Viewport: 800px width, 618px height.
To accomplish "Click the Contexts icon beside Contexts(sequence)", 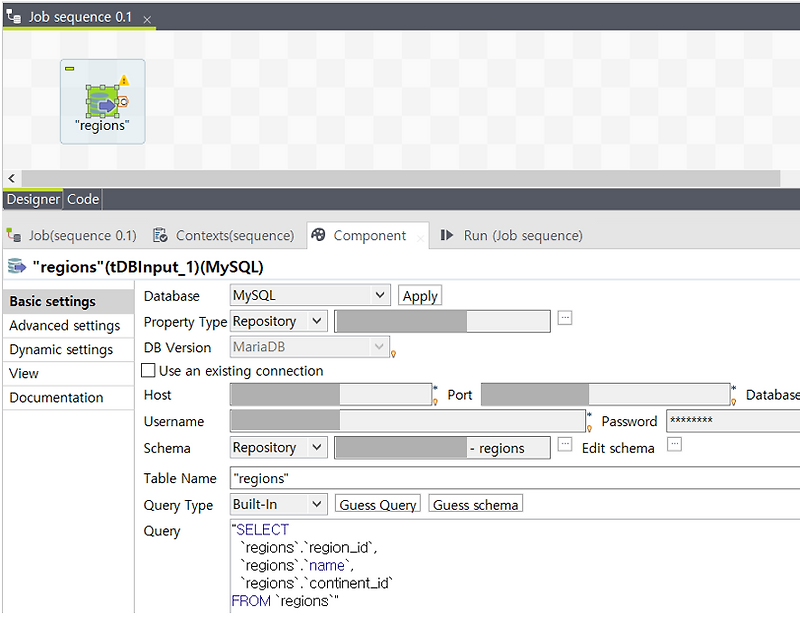I will [x=160, y=236].
